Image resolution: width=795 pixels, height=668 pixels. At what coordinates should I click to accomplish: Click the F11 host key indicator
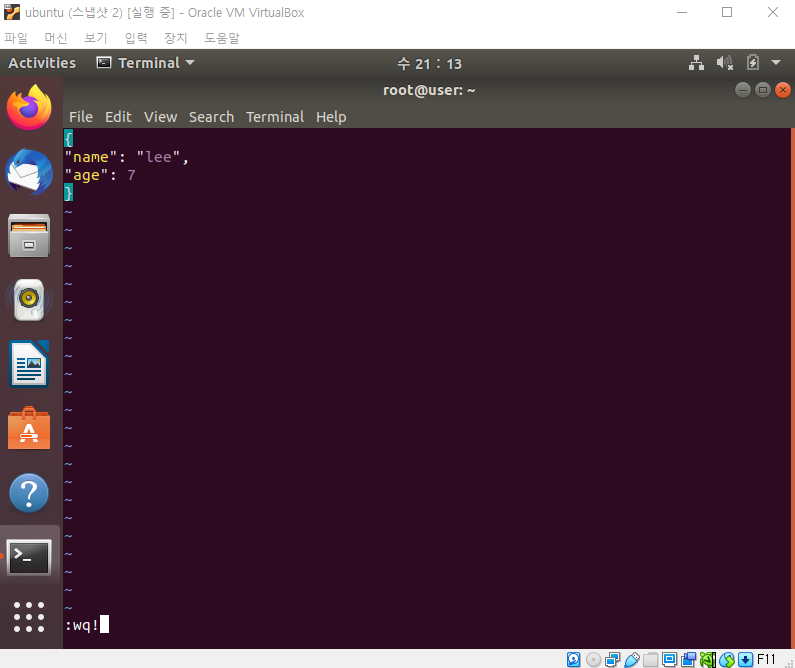pyautogui.click(x=766, y=659)
